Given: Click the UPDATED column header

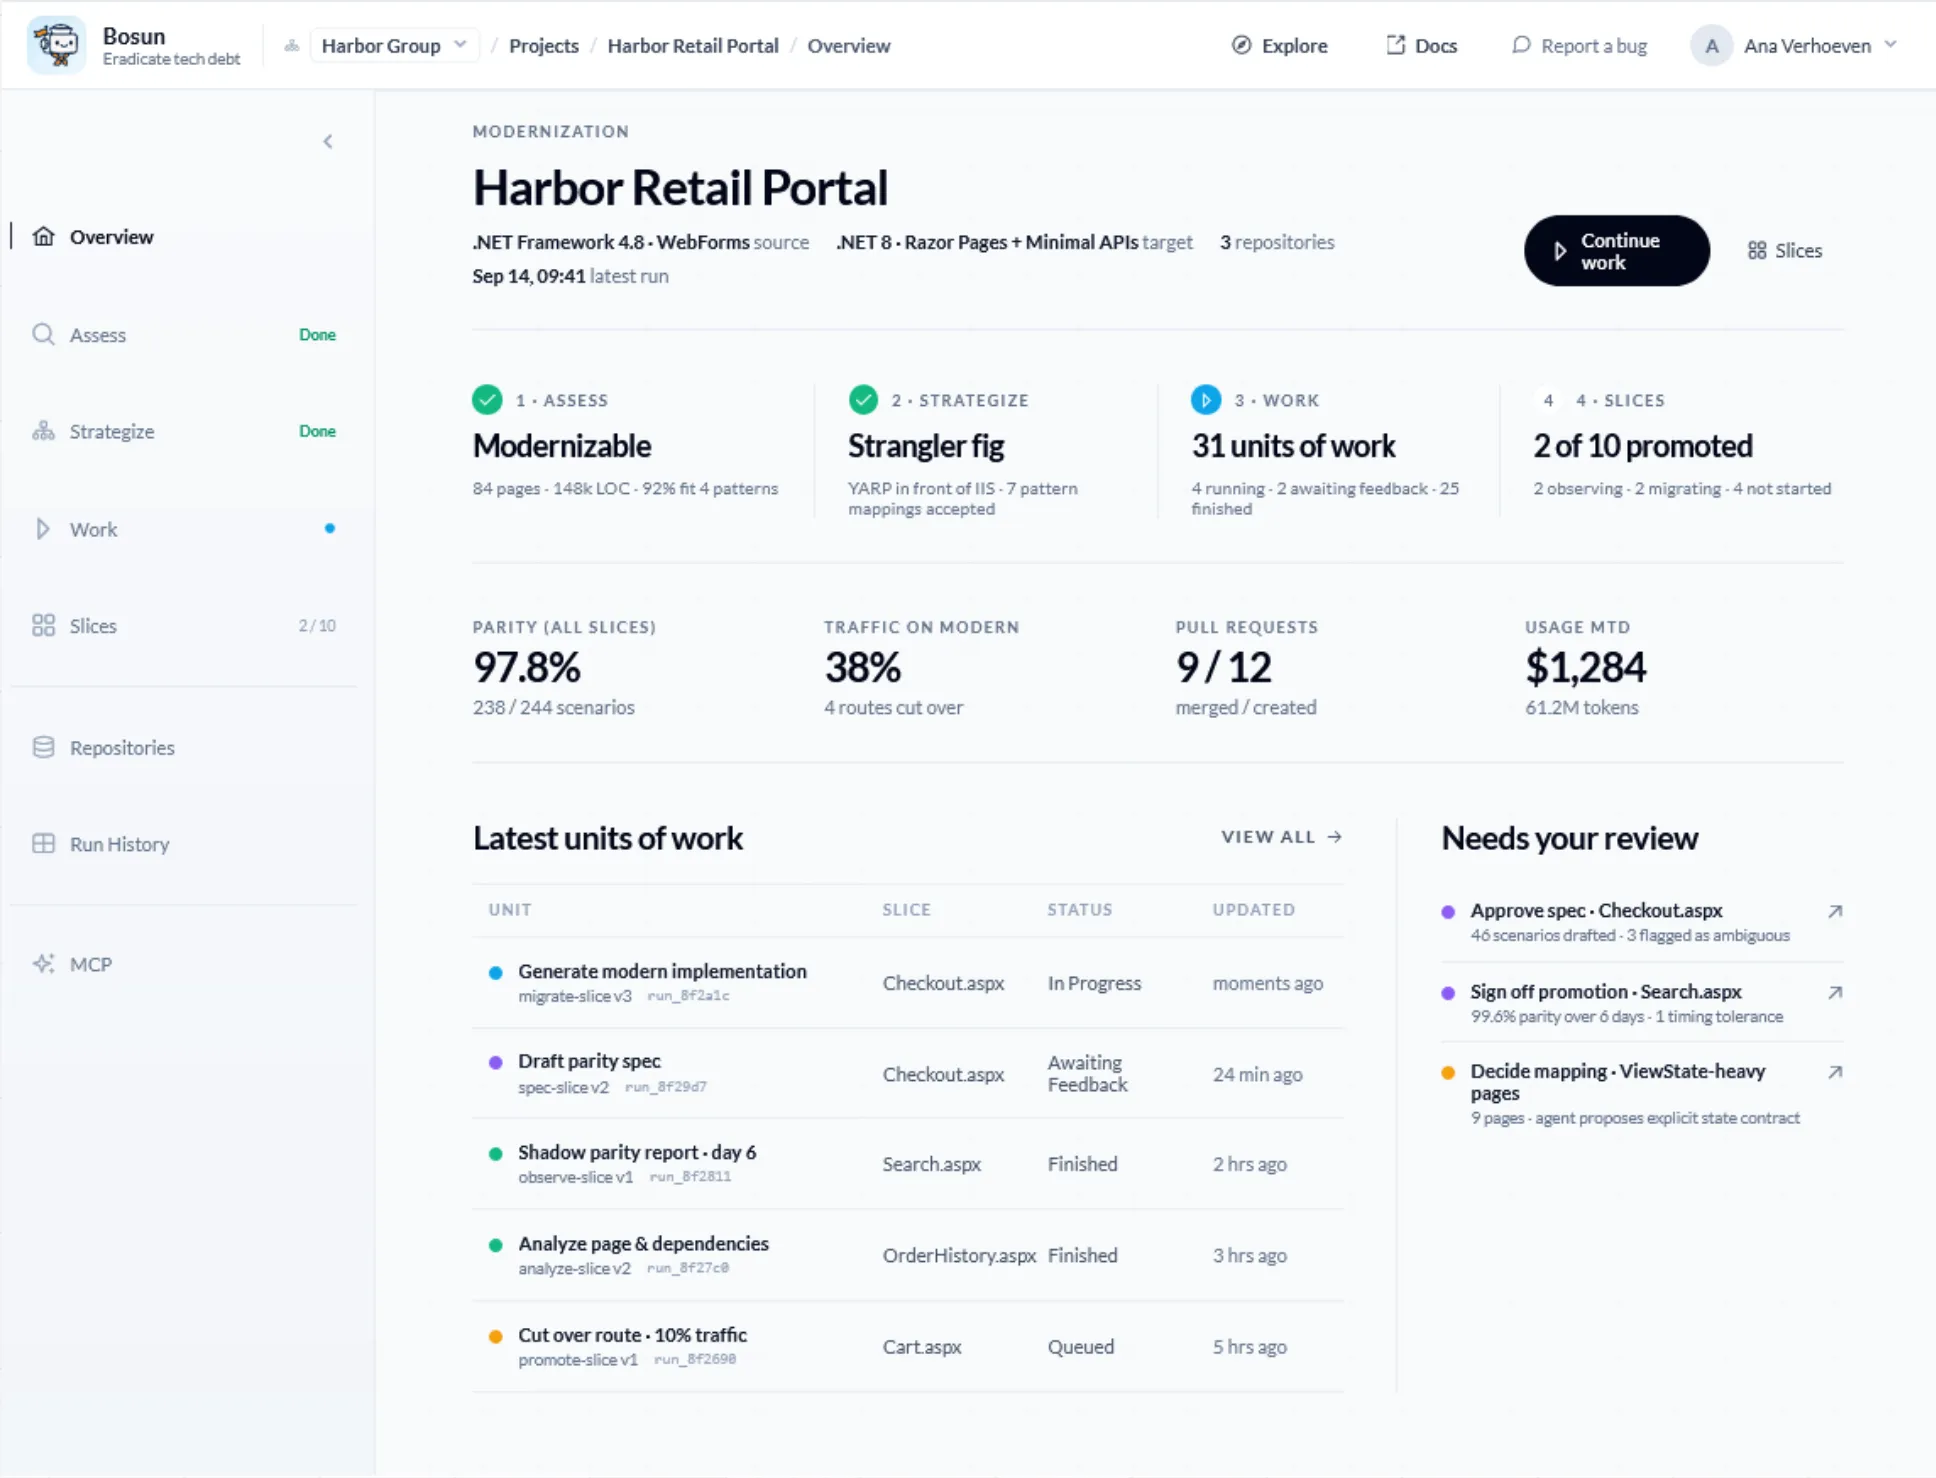Looking at the screenshot, I should click(1253, 910).
